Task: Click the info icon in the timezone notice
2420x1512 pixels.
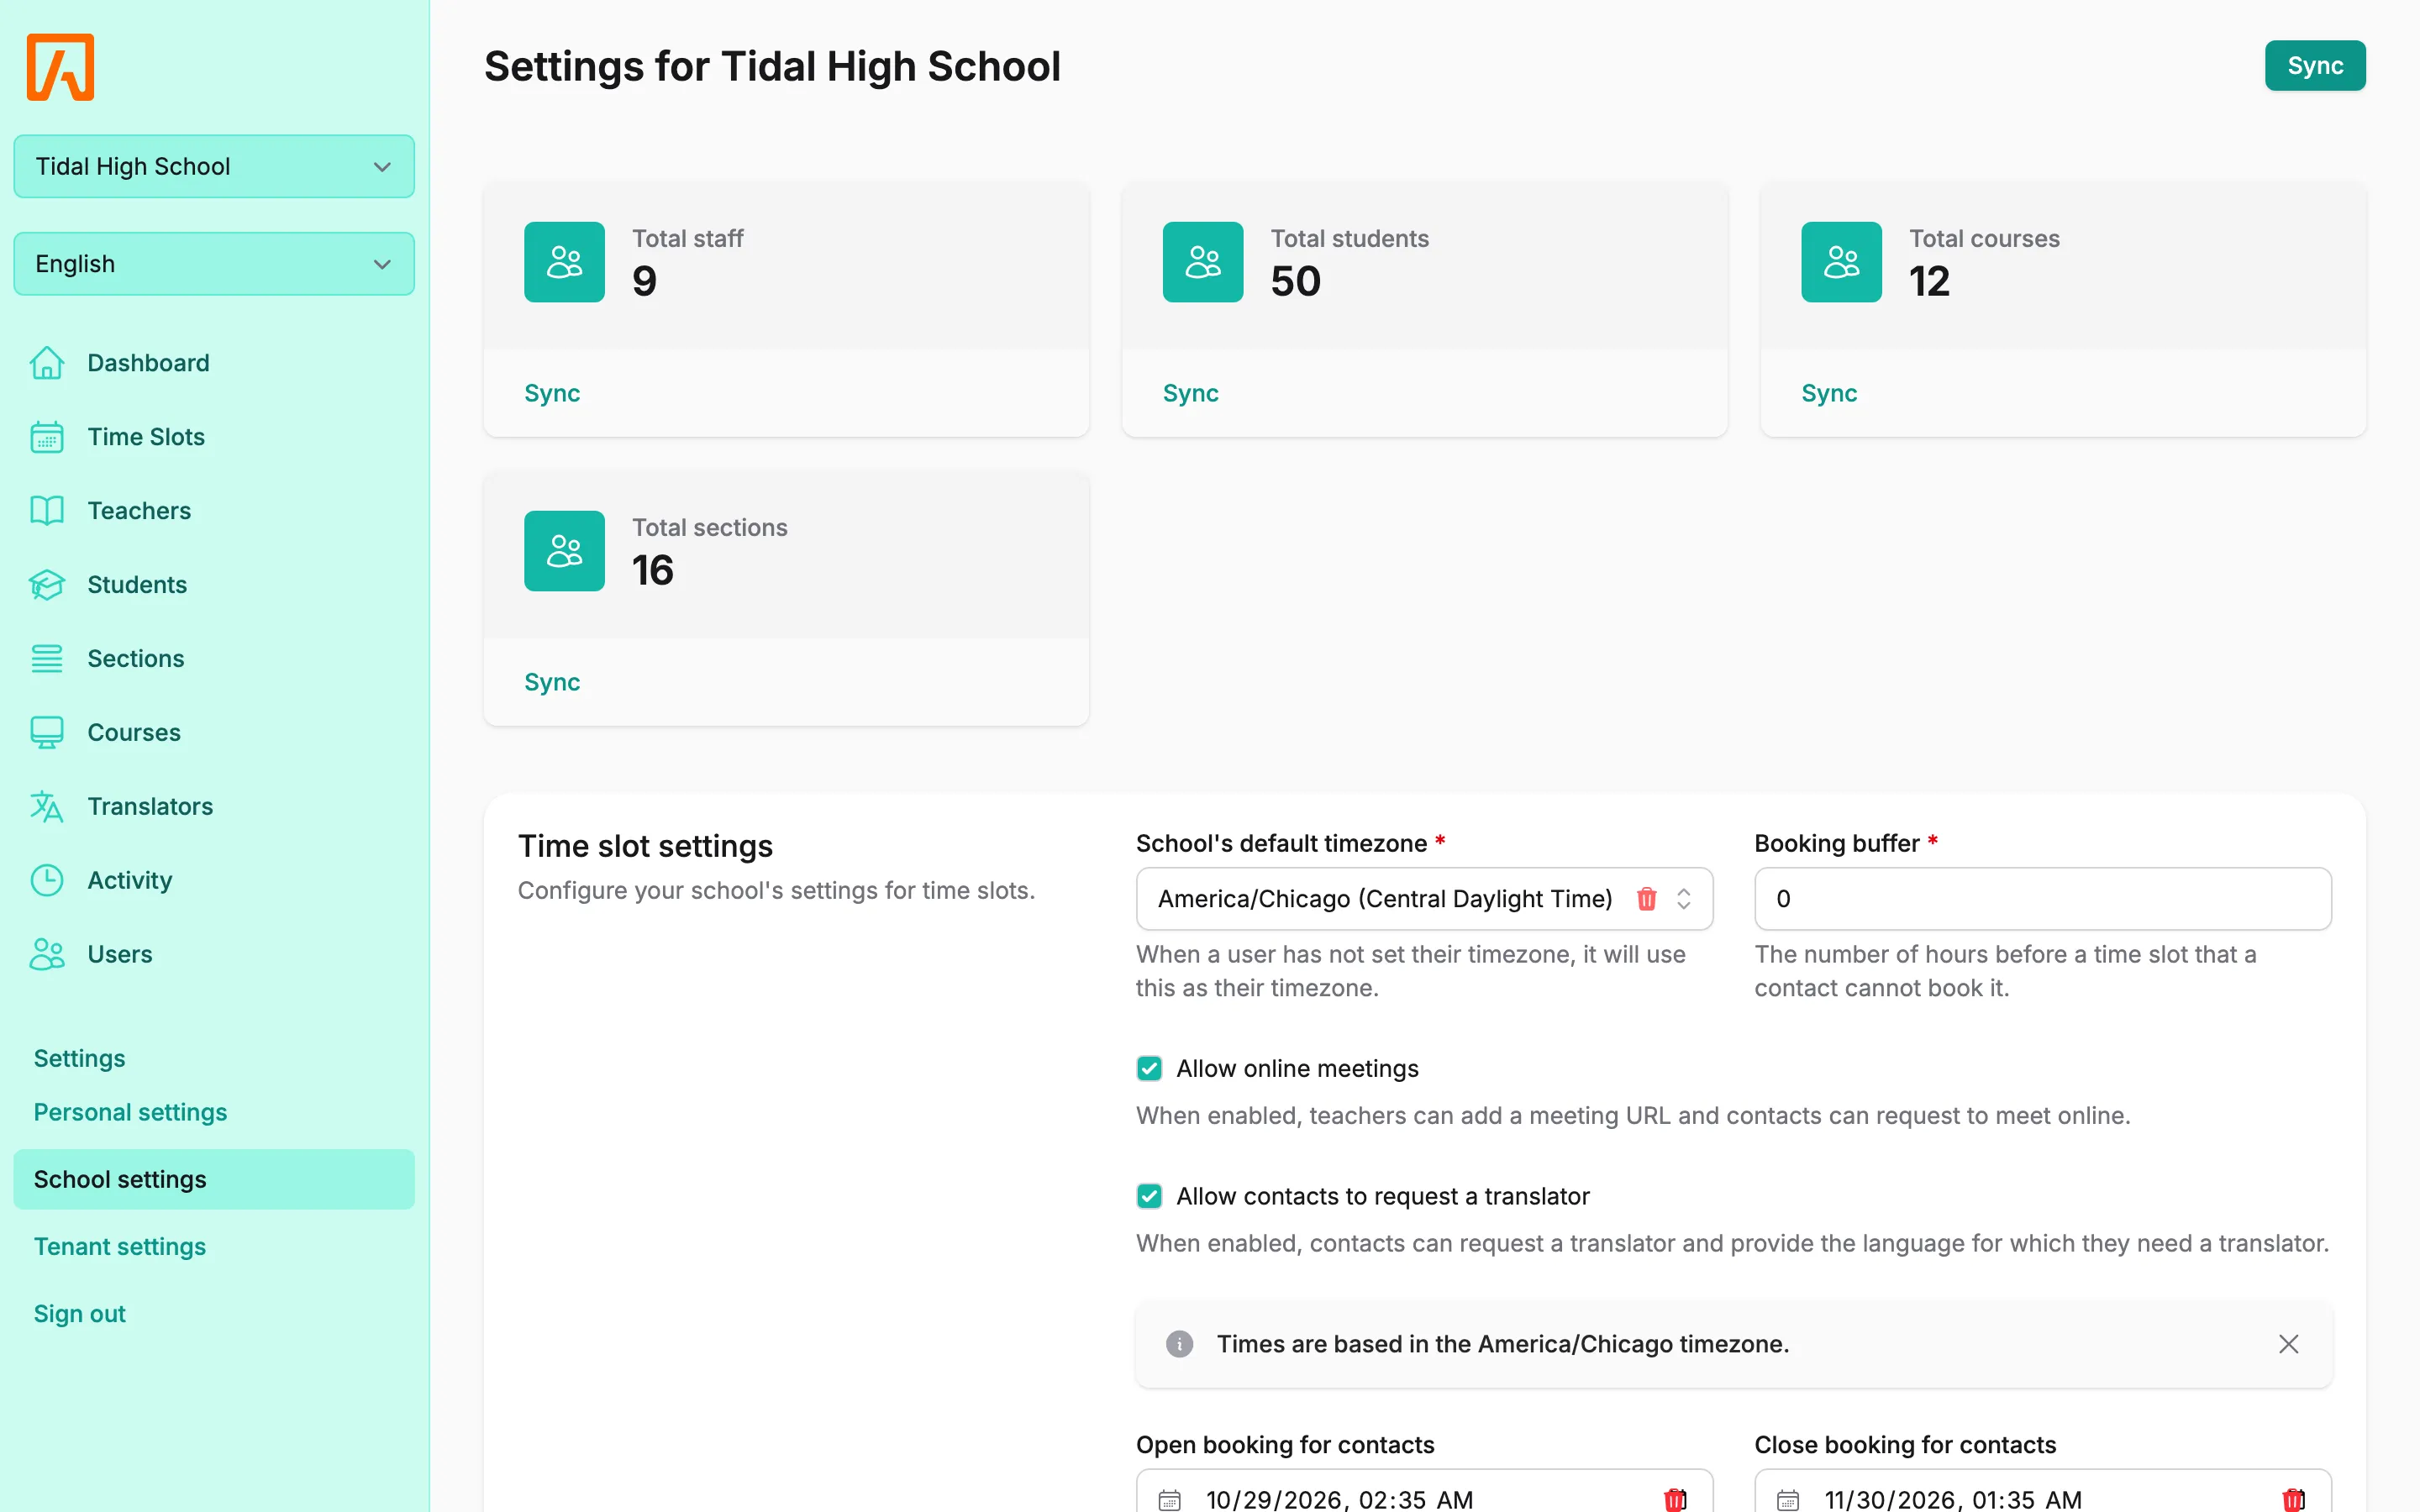Action: pyautogui.click(x=1180, y=1344)
